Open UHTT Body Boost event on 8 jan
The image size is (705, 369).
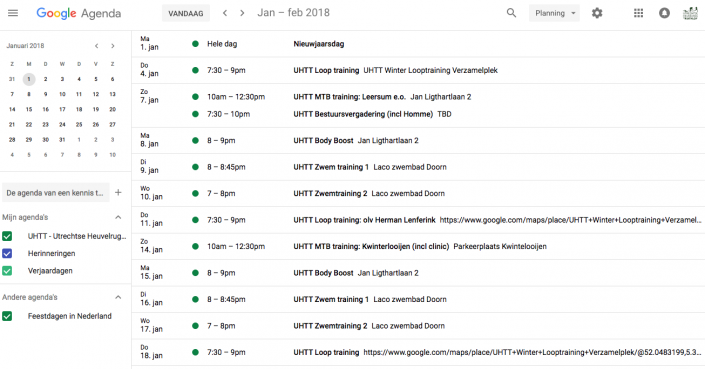[323, 141]
